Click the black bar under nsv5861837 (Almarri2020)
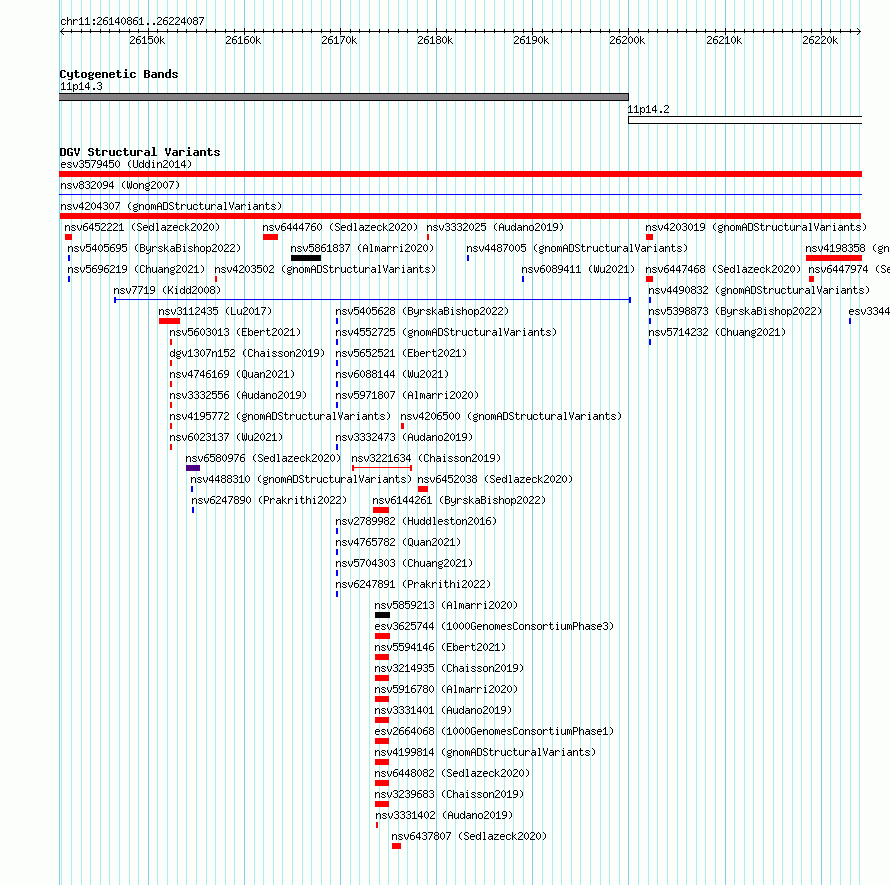 (x=306, y=258)
